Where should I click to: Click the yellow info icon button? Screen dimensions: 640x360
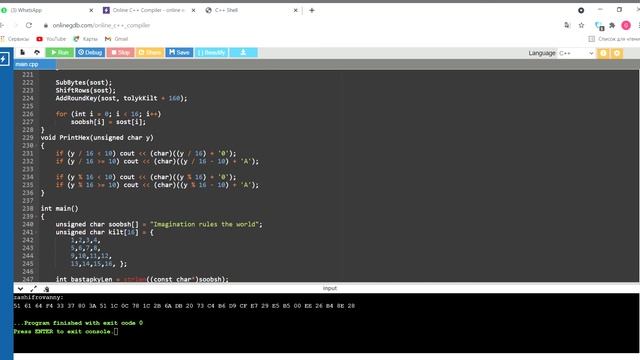(603, 53)
